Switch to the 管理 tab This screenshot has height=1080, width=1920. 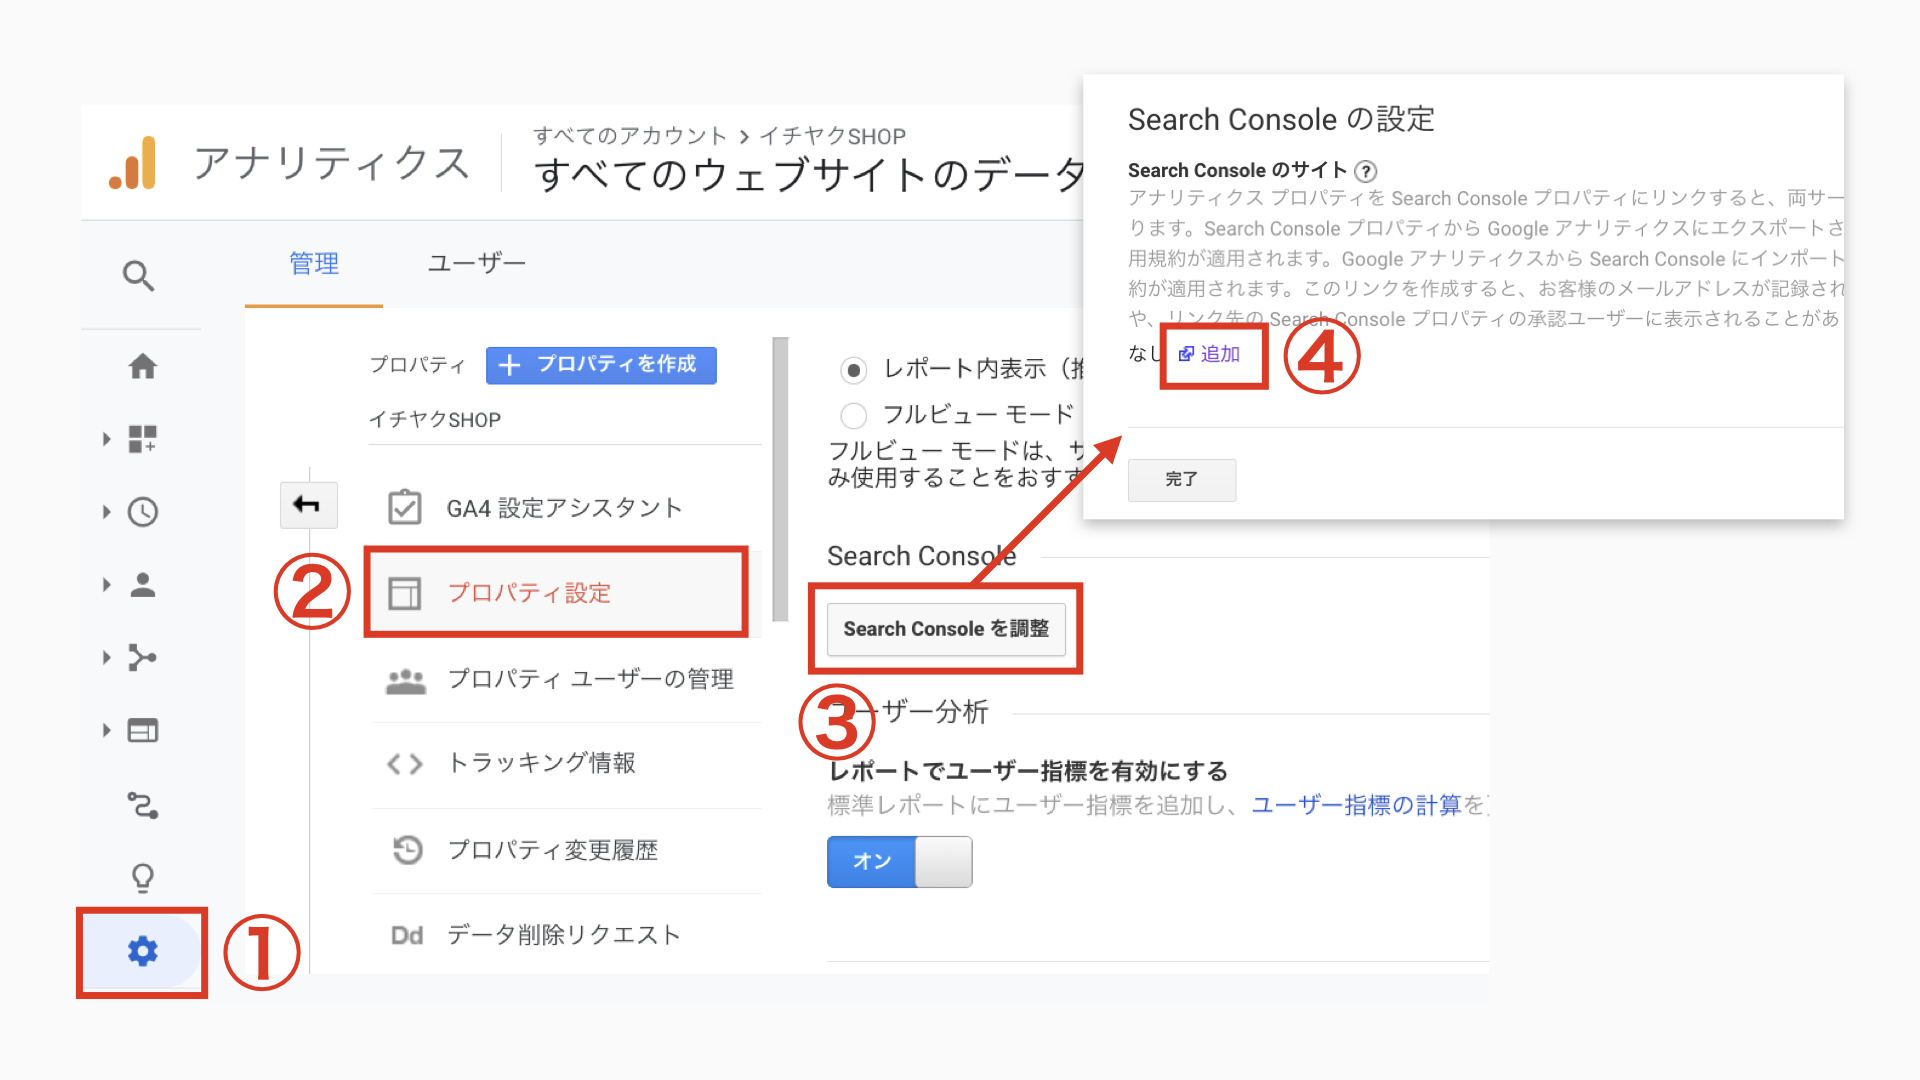point(314,264)
